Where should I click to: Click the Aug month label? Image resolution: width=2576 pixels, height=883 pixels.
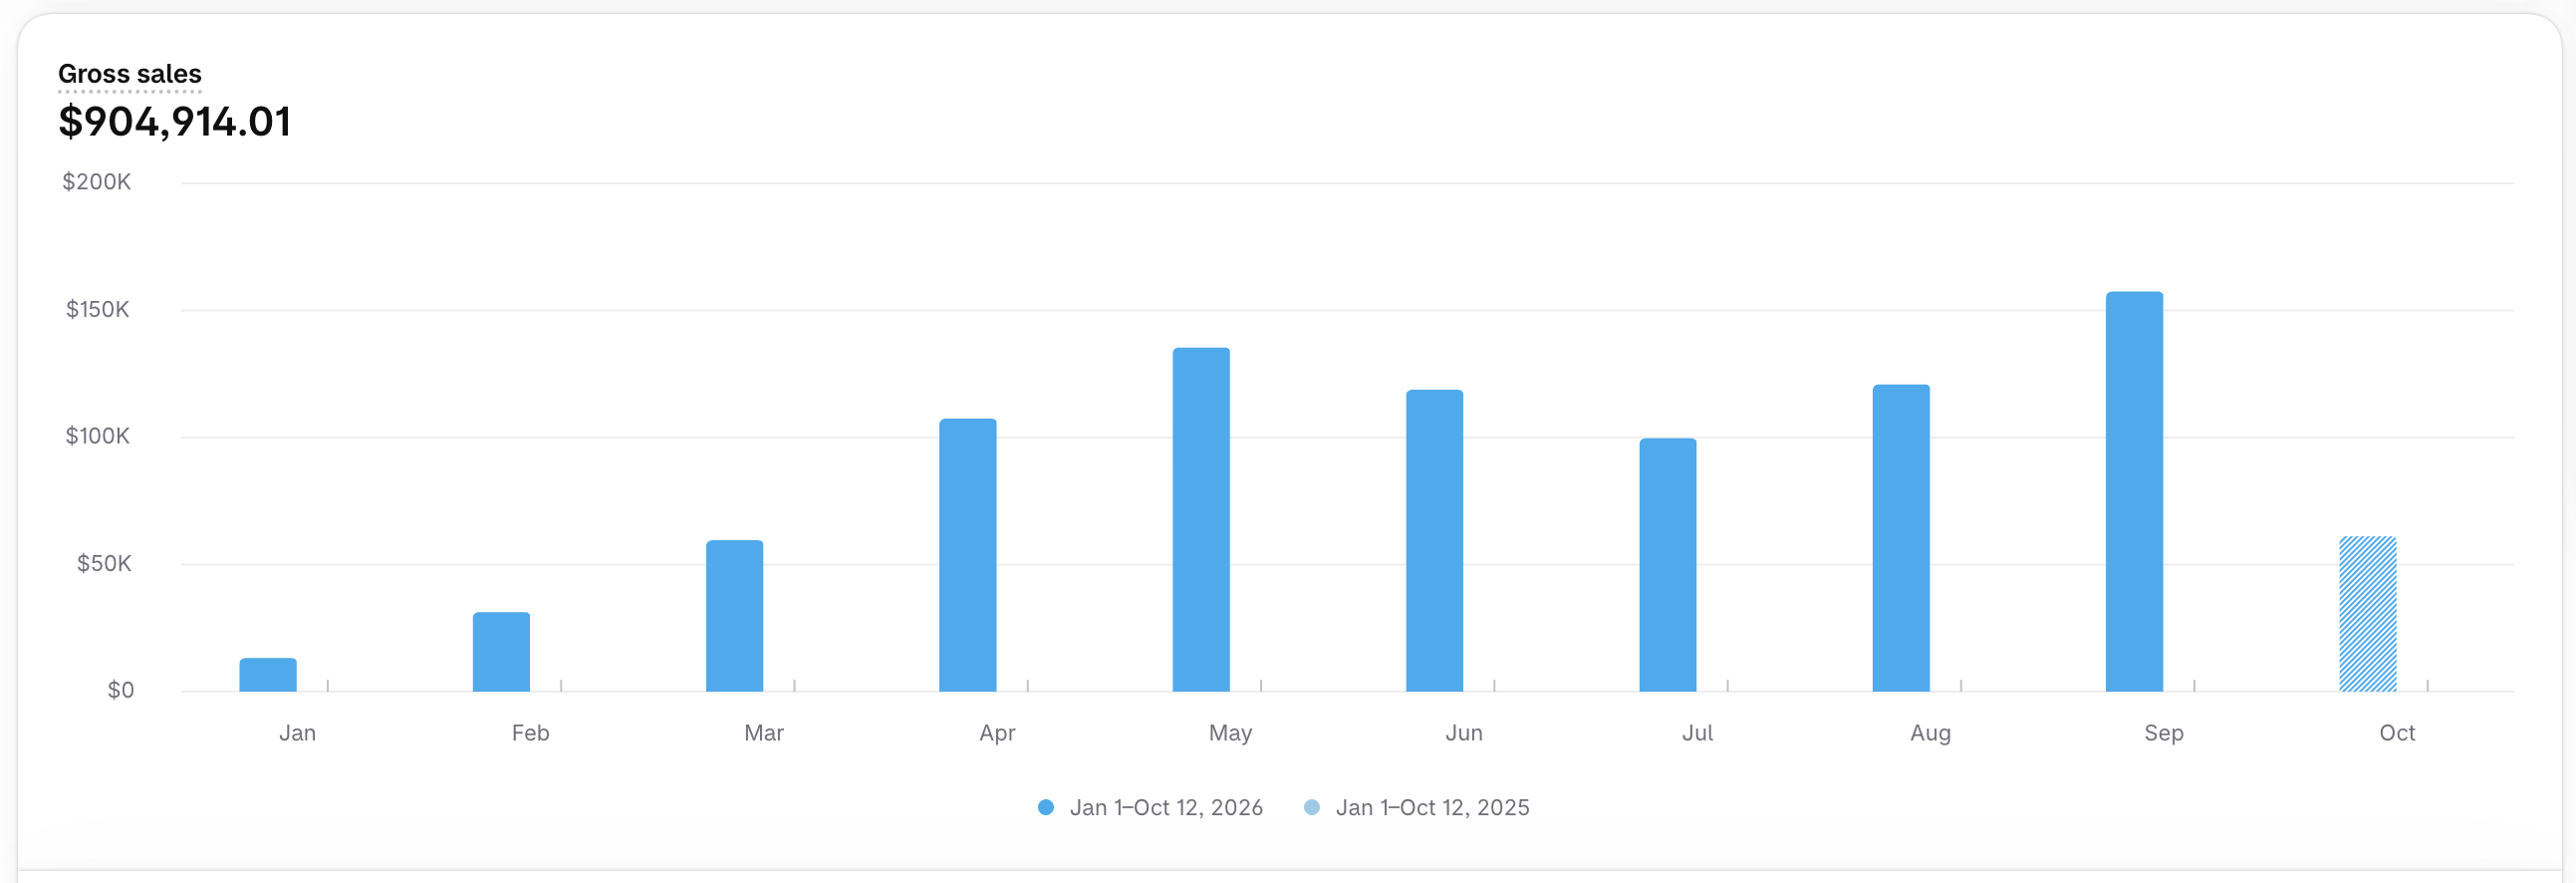click(x=1931, y=733)
